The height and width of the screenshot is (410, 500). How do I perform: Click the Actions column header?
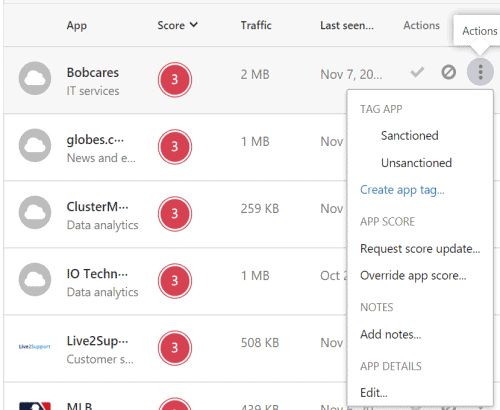coord(421,25)
